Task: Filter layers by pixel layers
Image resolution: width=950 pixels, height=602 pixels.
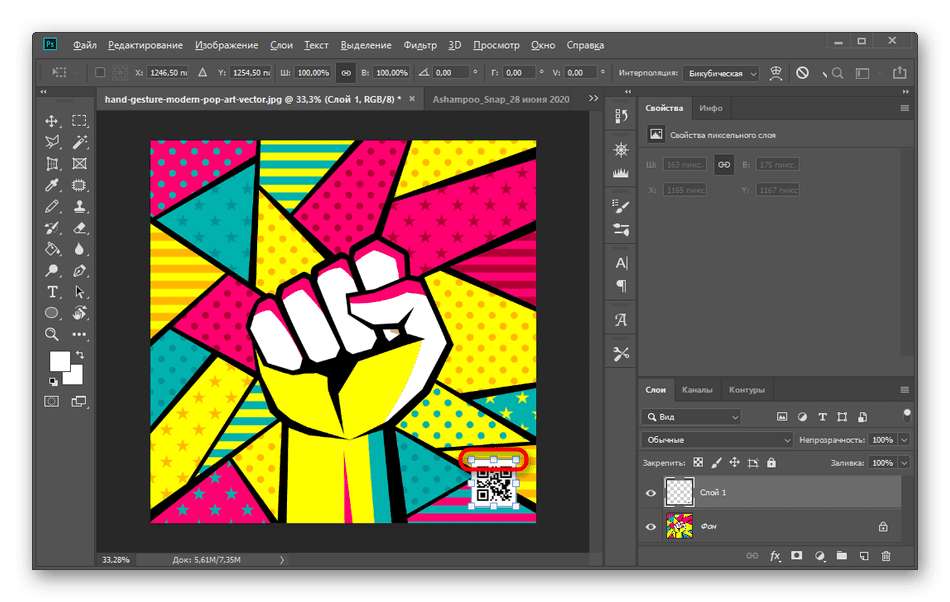Action: click(782, 417)
